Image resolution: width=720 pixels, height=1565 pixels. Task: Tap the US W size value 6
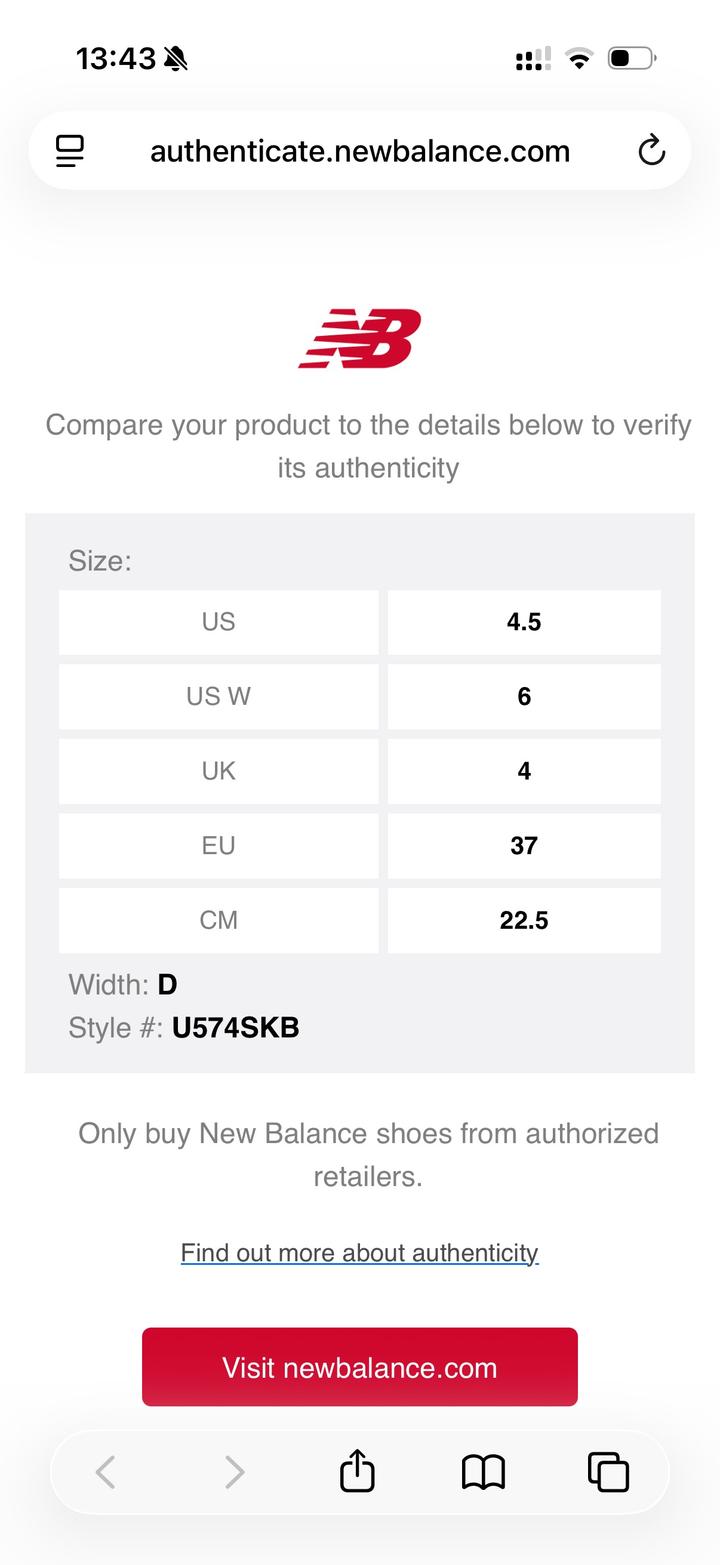[524, 697]
